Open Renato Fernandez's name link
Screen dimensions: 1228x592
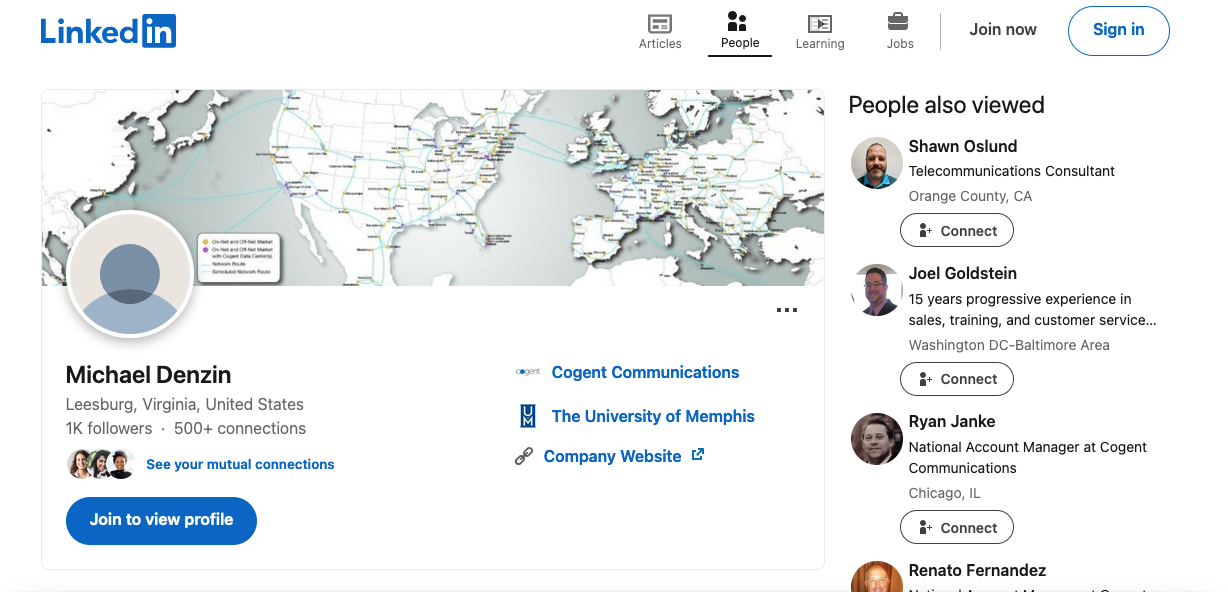pyautogui.click(x=977, y=570)
